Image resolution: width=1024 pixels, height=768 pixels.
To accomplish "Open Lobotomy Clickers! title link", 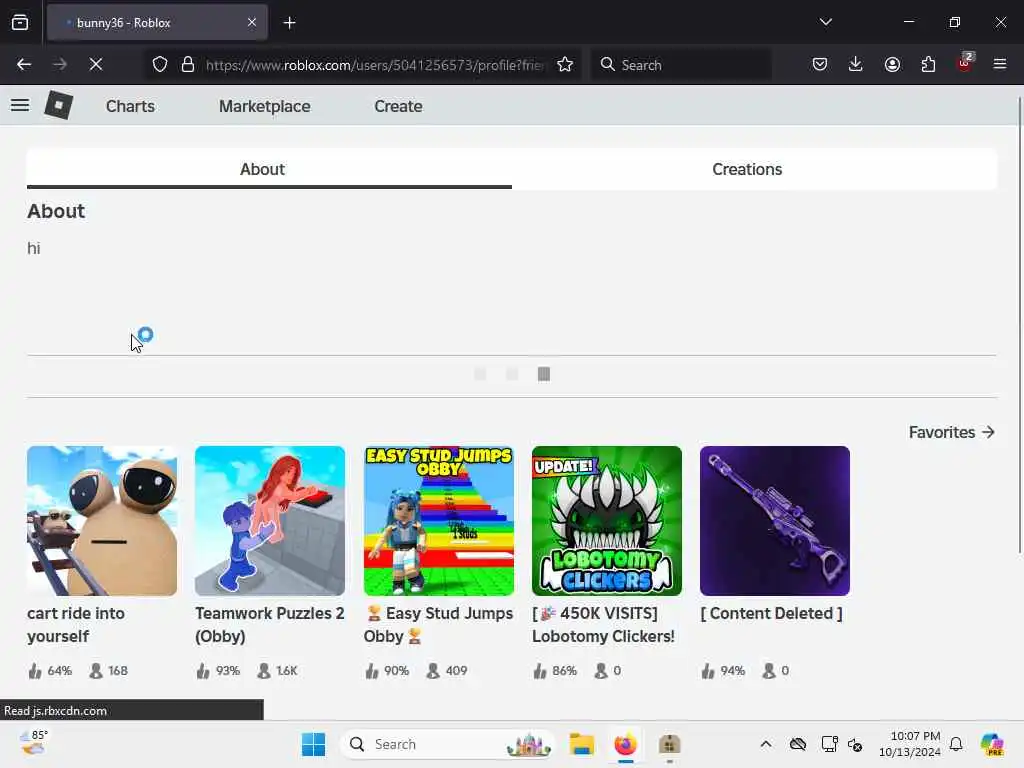I will click(603, 624).
